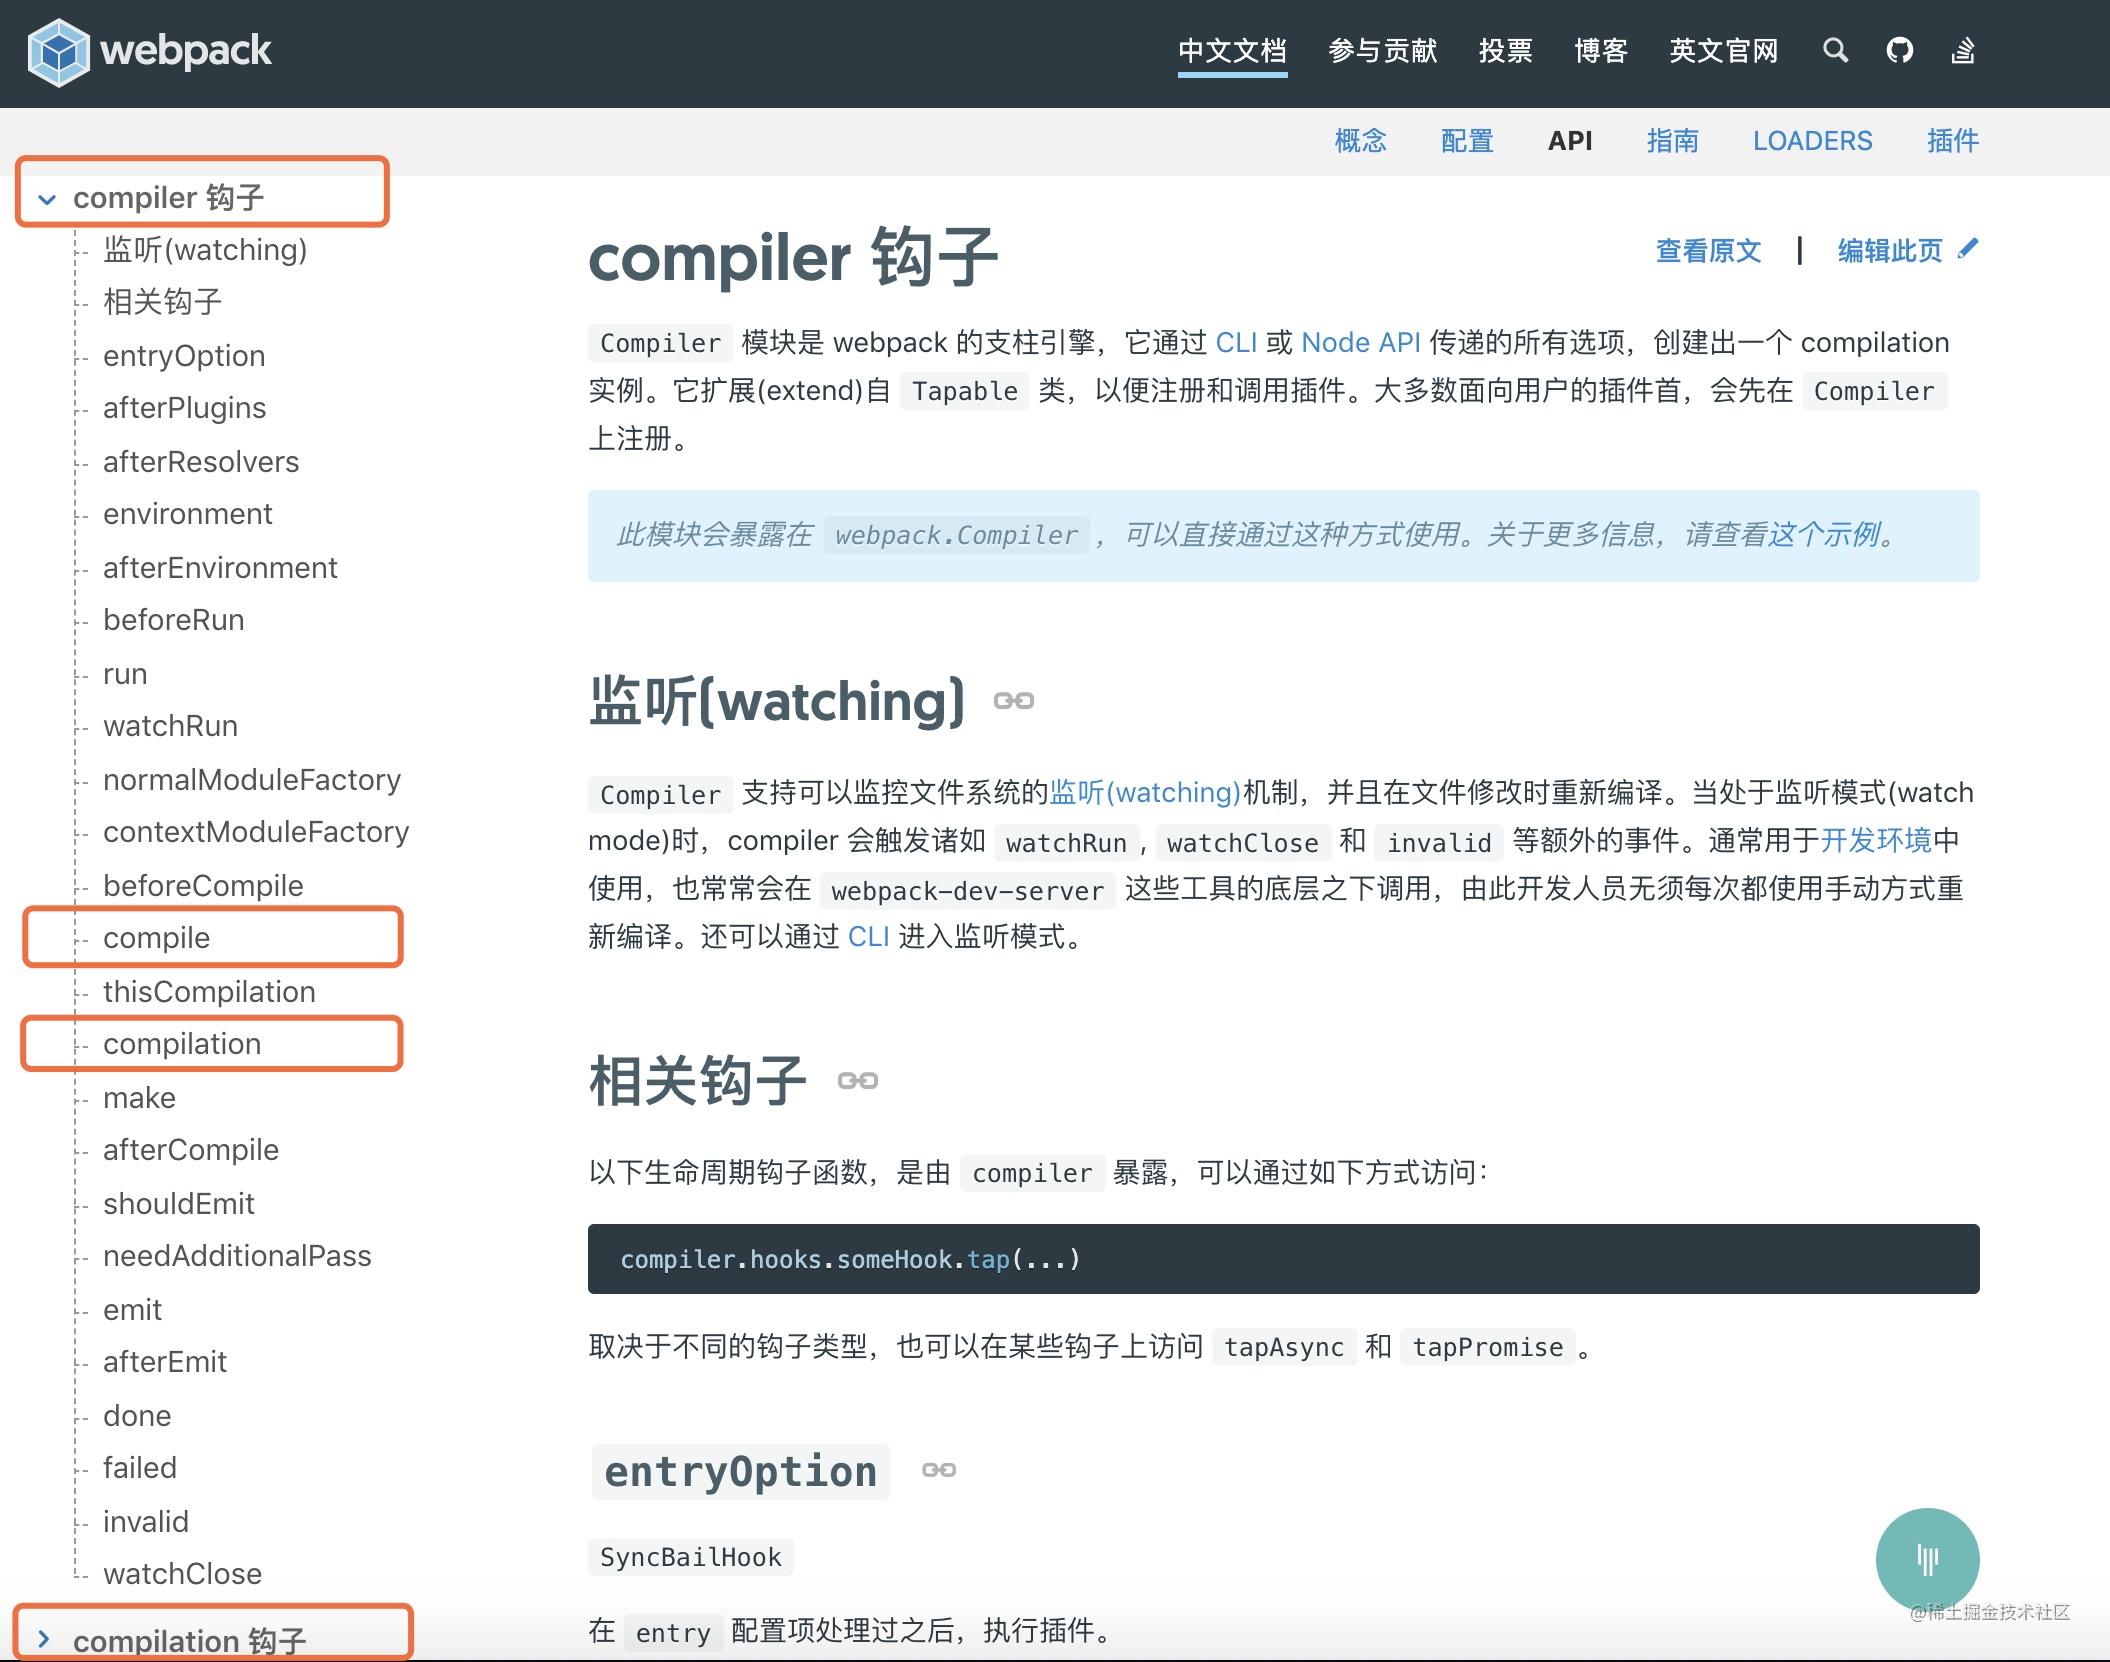The height and width of the screenshot is (1662, 2110).
Task: Jump to 监听(watching) in sidebar
Action: 205,249
